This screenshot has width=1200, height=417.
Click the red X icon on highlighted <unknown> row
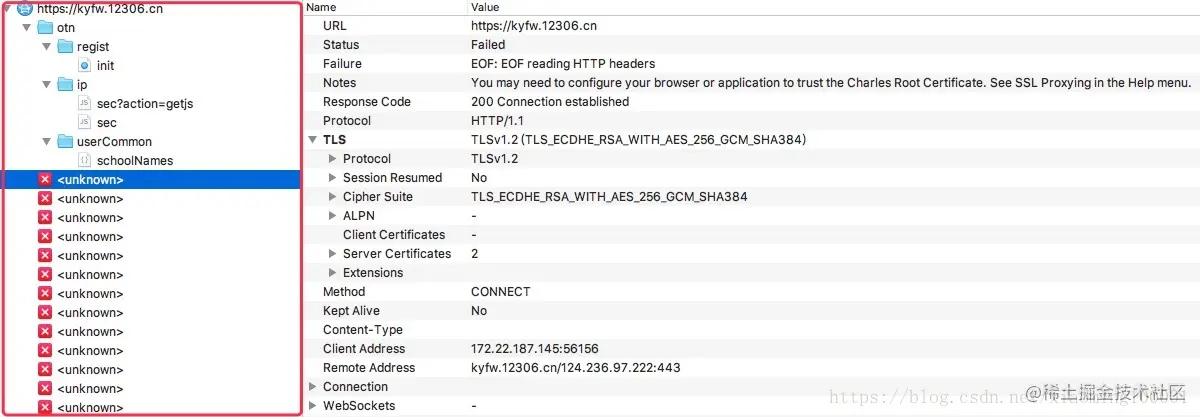click(x=44, y=179)
